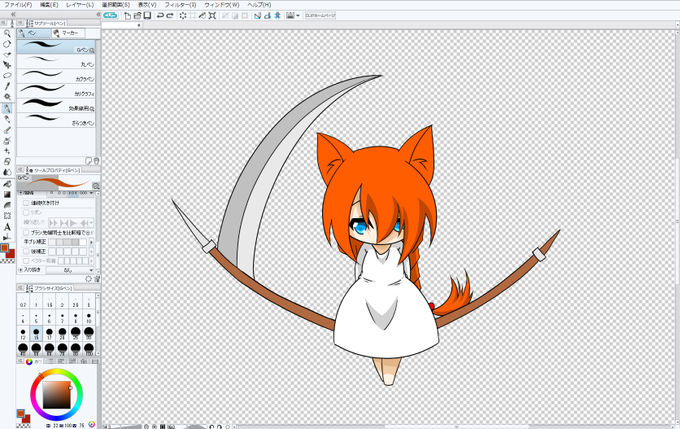Click arrow next to 後補正 slider

[x=91, y=251]
